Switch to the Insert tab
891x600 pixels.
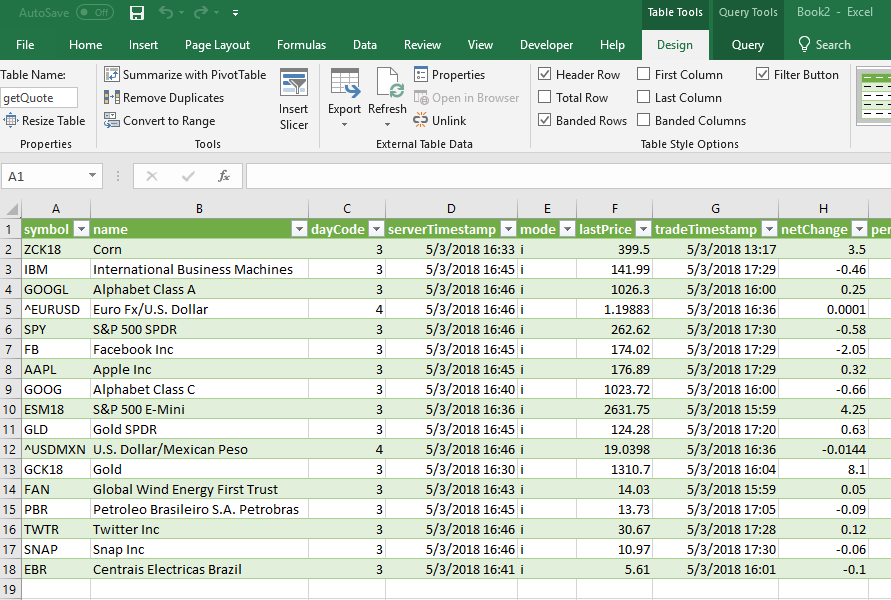[143, 45]
